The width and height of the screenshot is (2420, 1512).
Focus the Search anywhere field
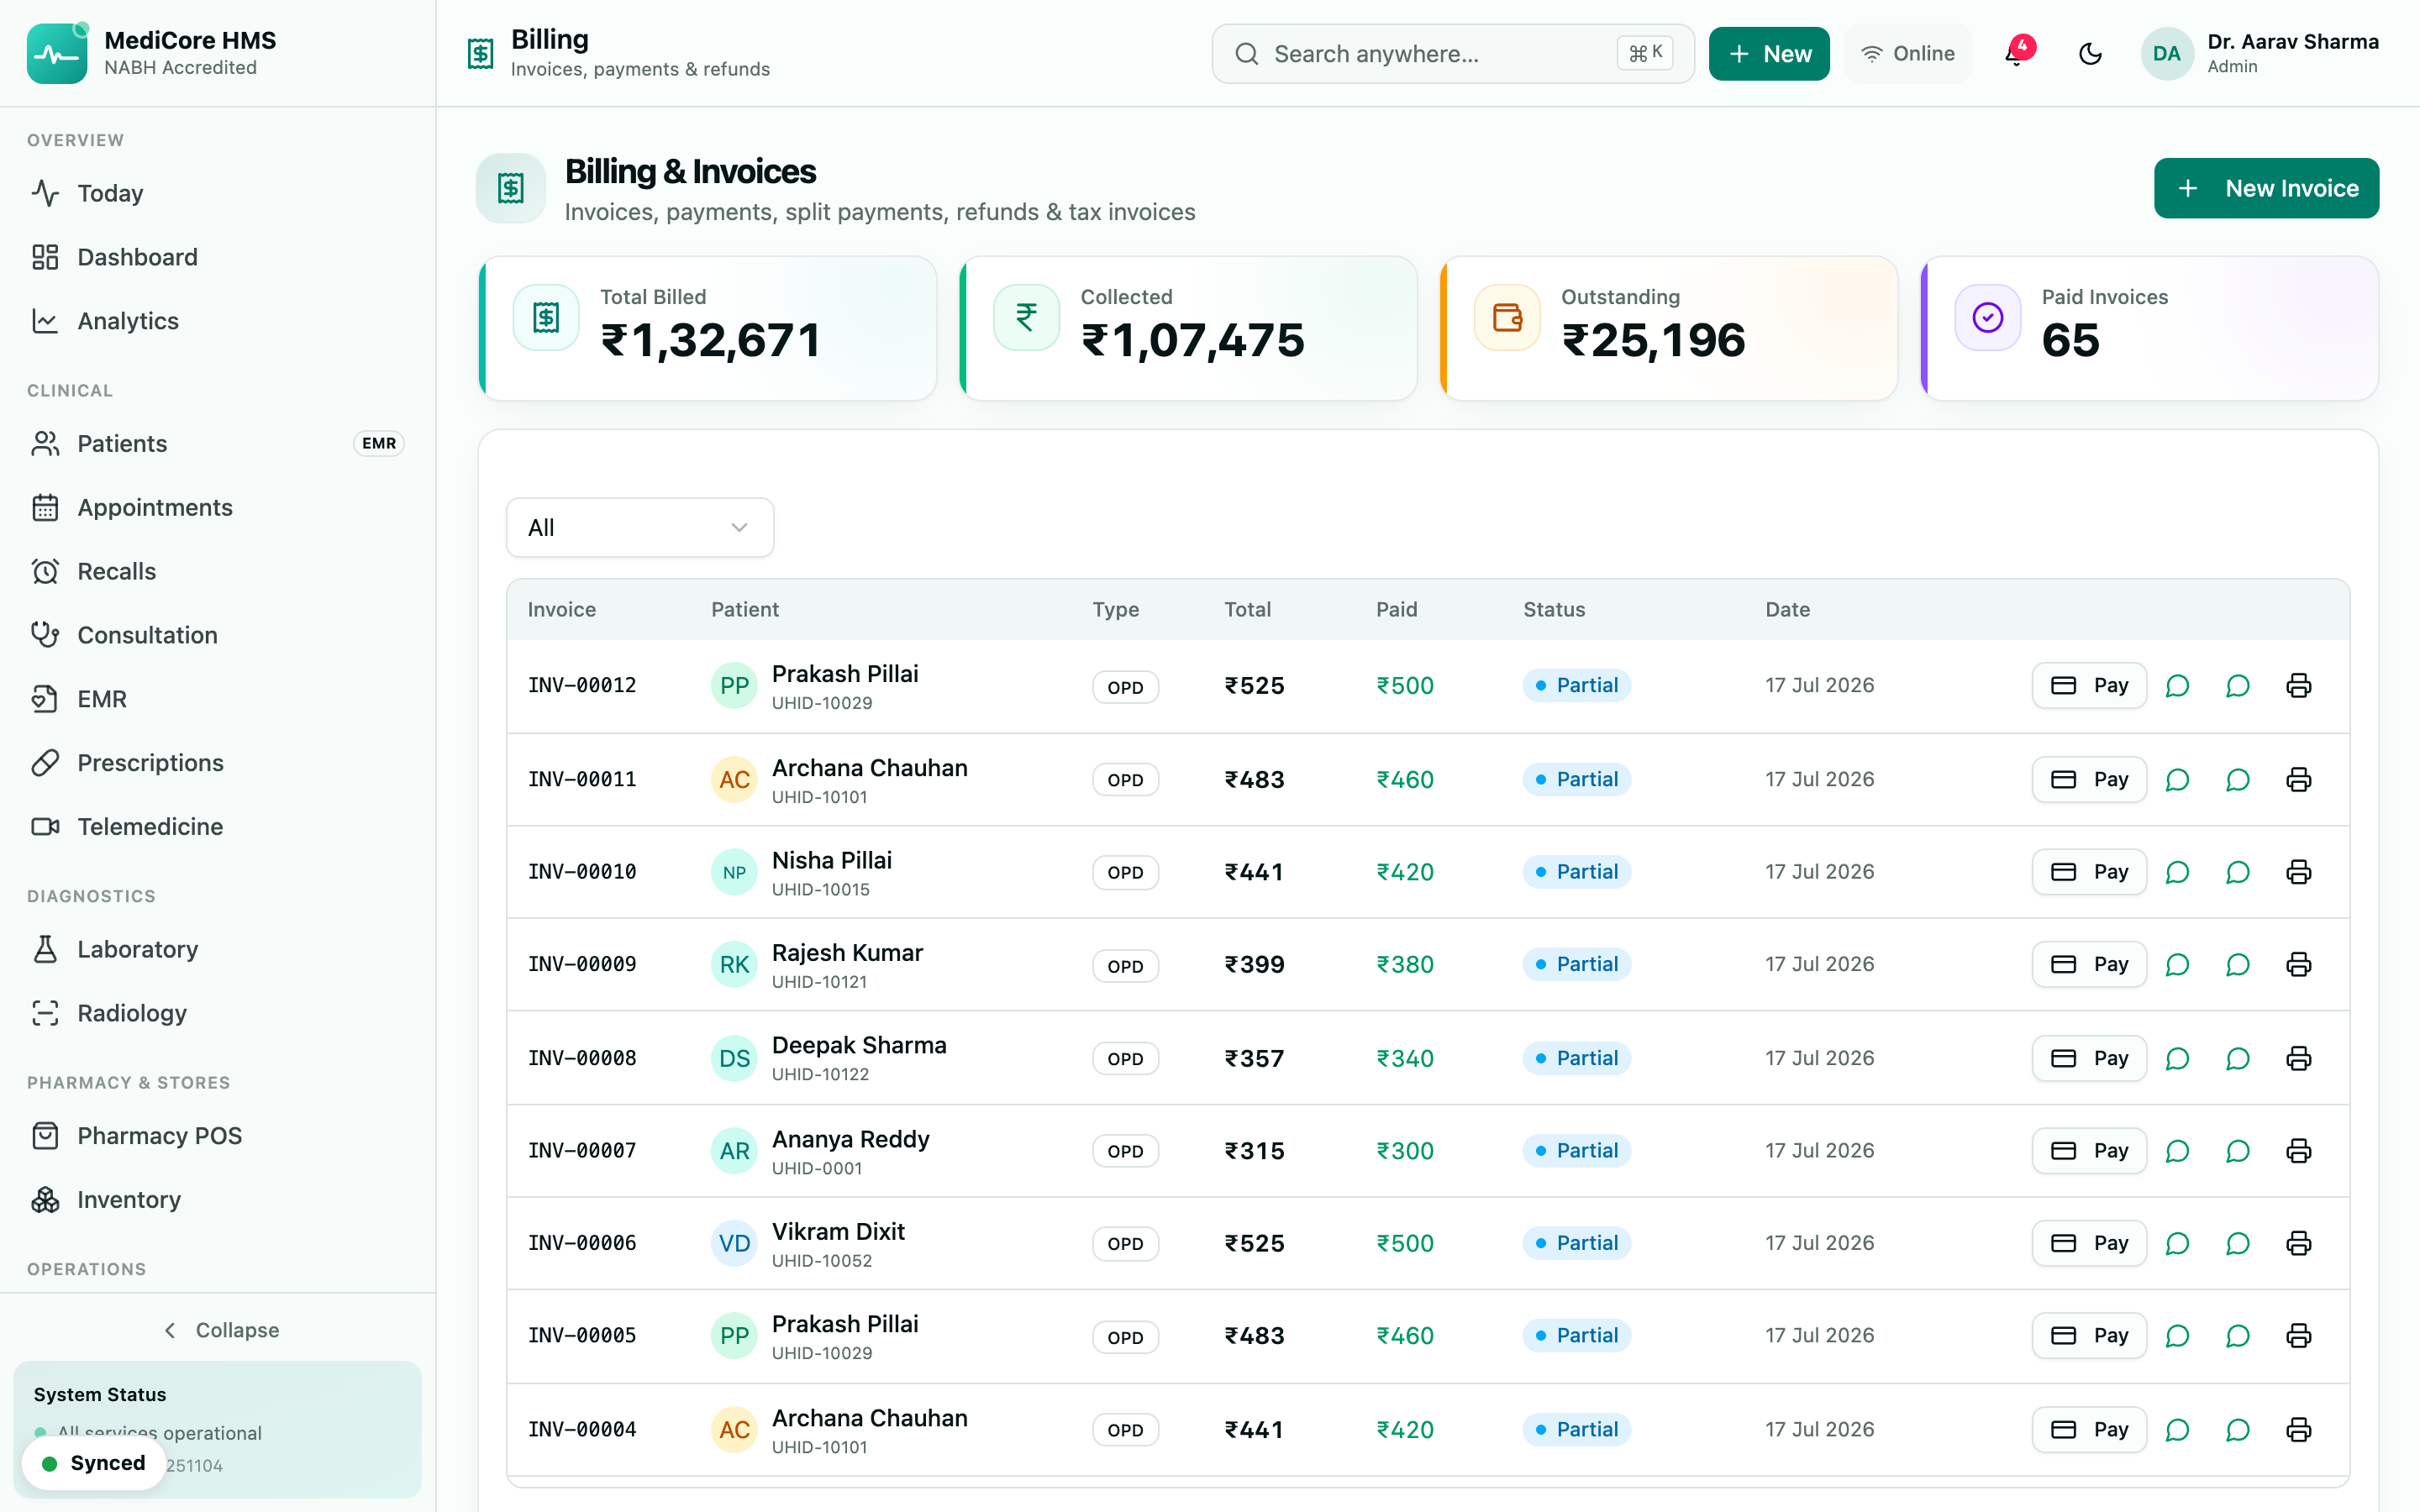pyautogui.click(x=1453, y=54)
